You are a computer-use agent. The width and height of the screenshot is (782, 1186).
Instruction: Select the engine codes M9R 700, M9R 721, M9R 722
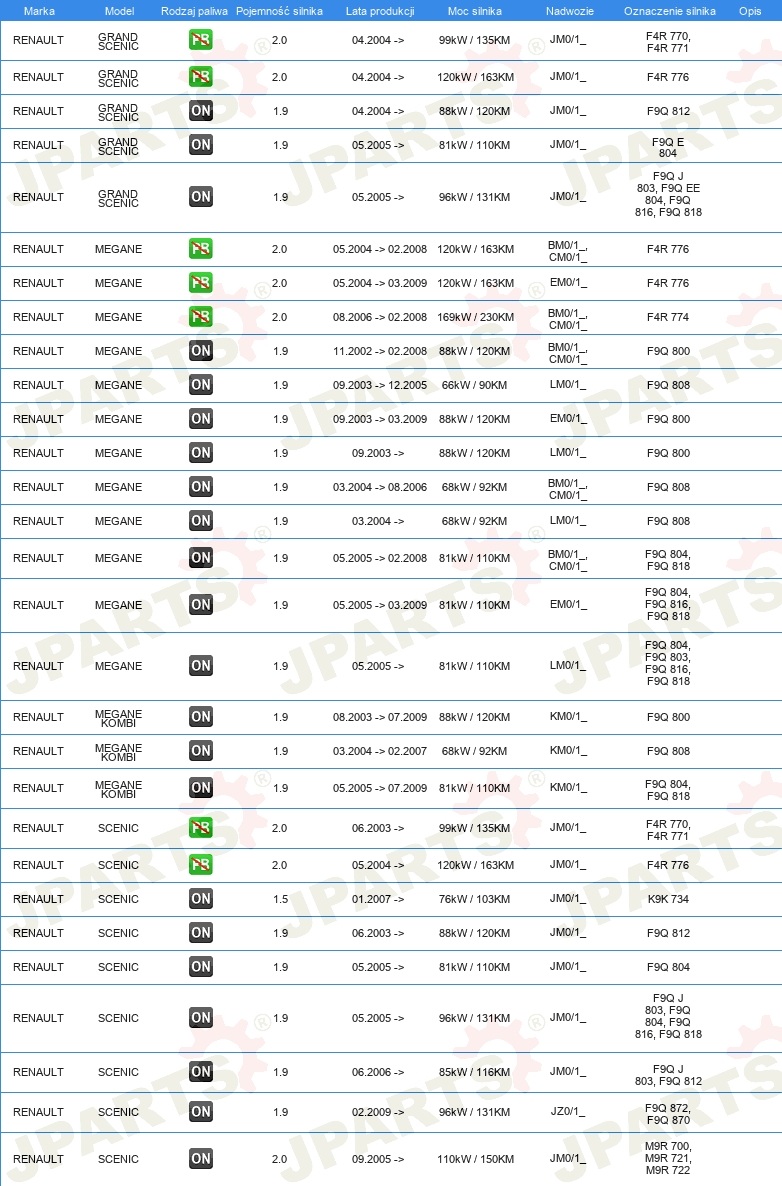tap(668, 1158)
